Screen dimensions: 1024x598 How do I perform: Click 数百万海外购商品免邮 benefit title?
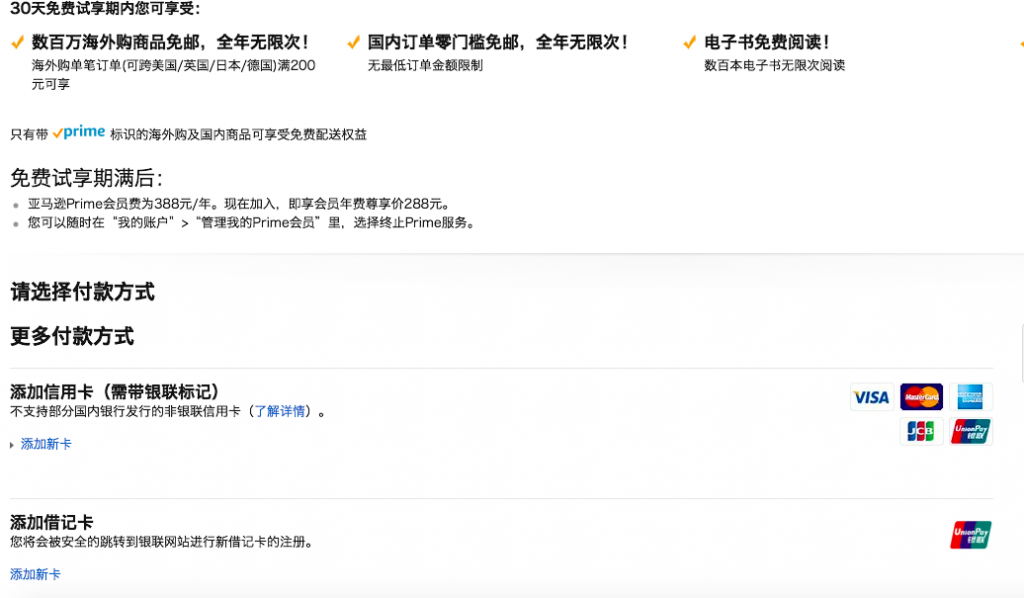point(170,42)
